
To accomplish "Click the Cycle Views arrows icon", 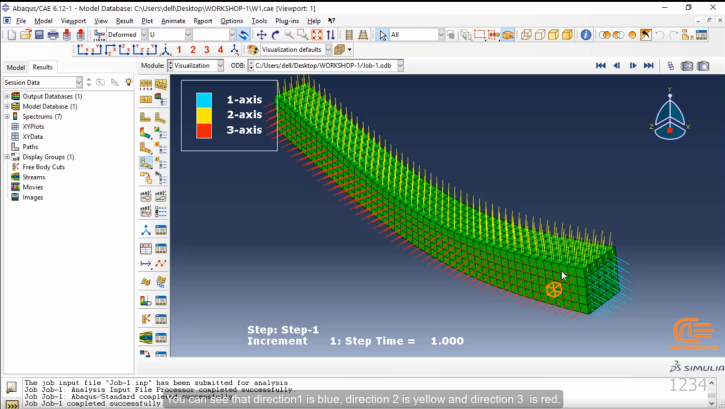I will pyautogui.click(x=331, y=35).
